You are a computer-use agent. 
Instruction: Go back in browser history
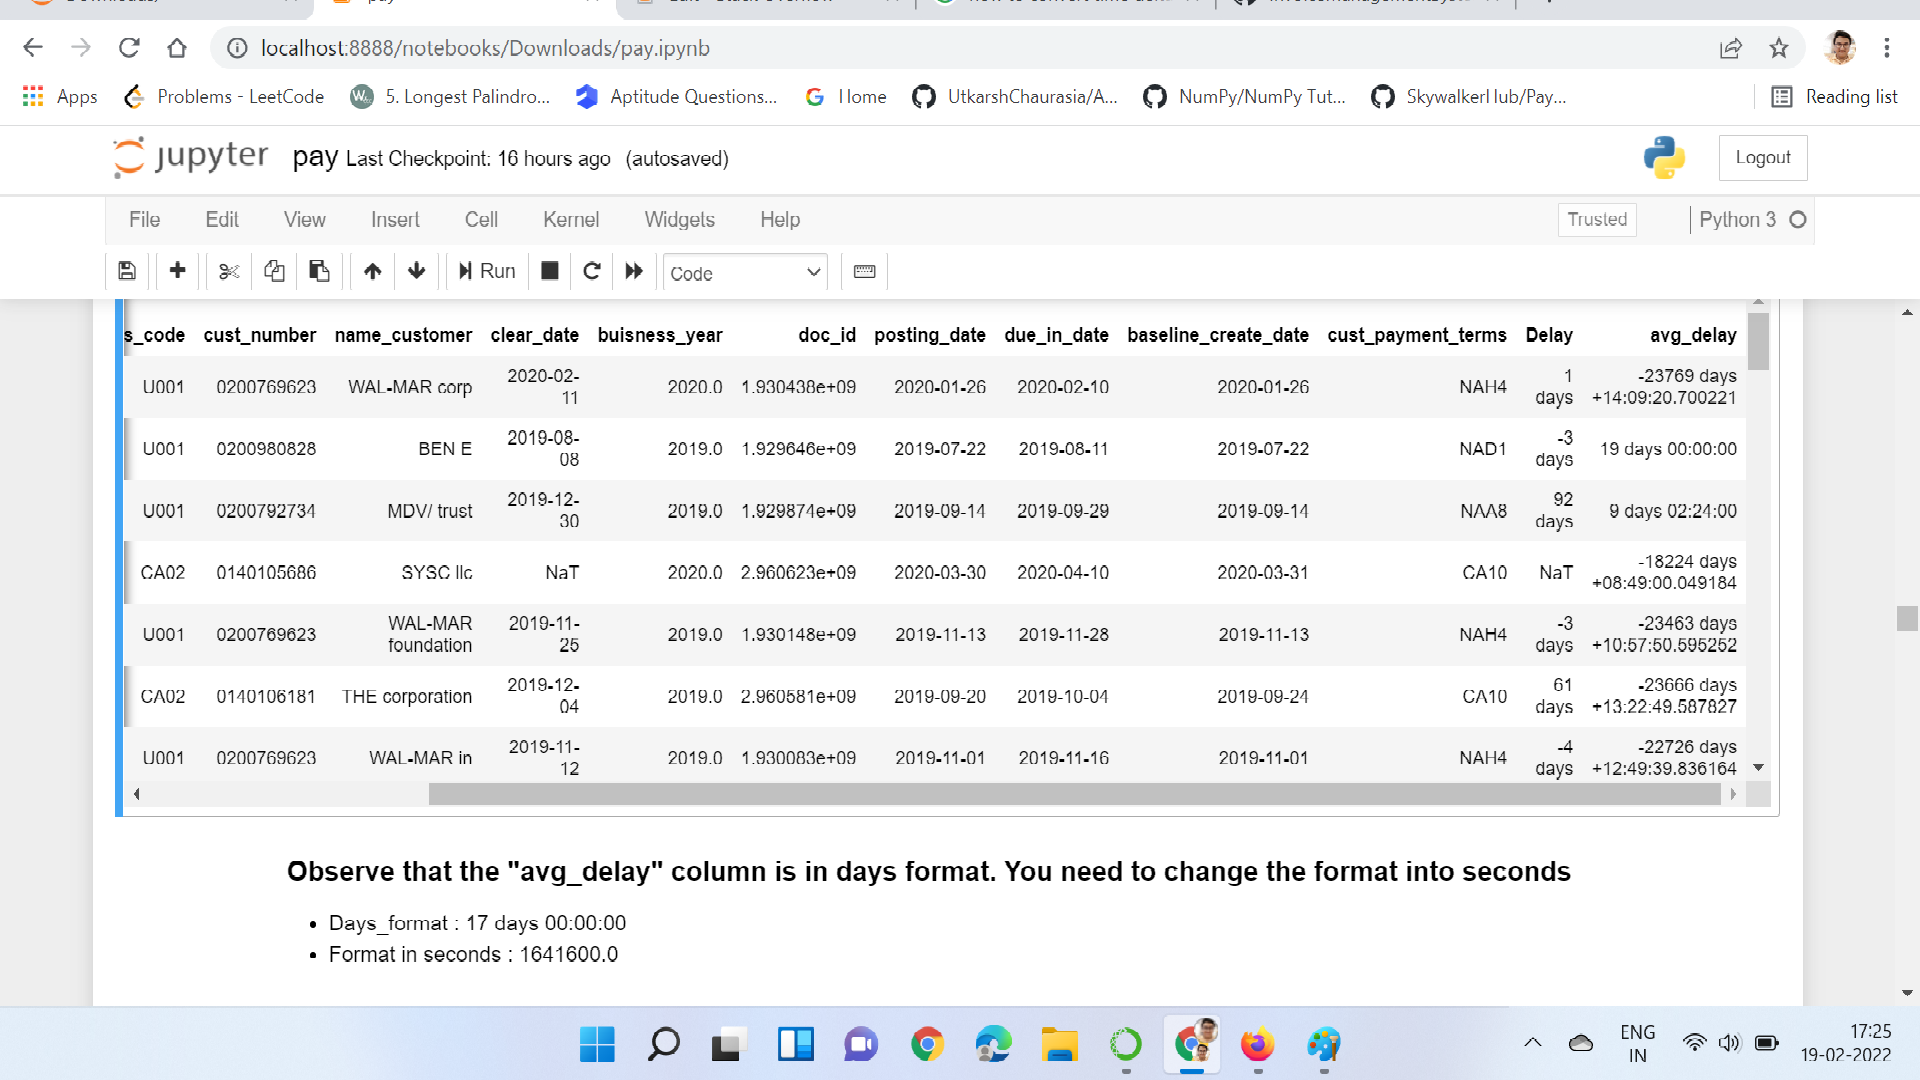pos(33,48)
